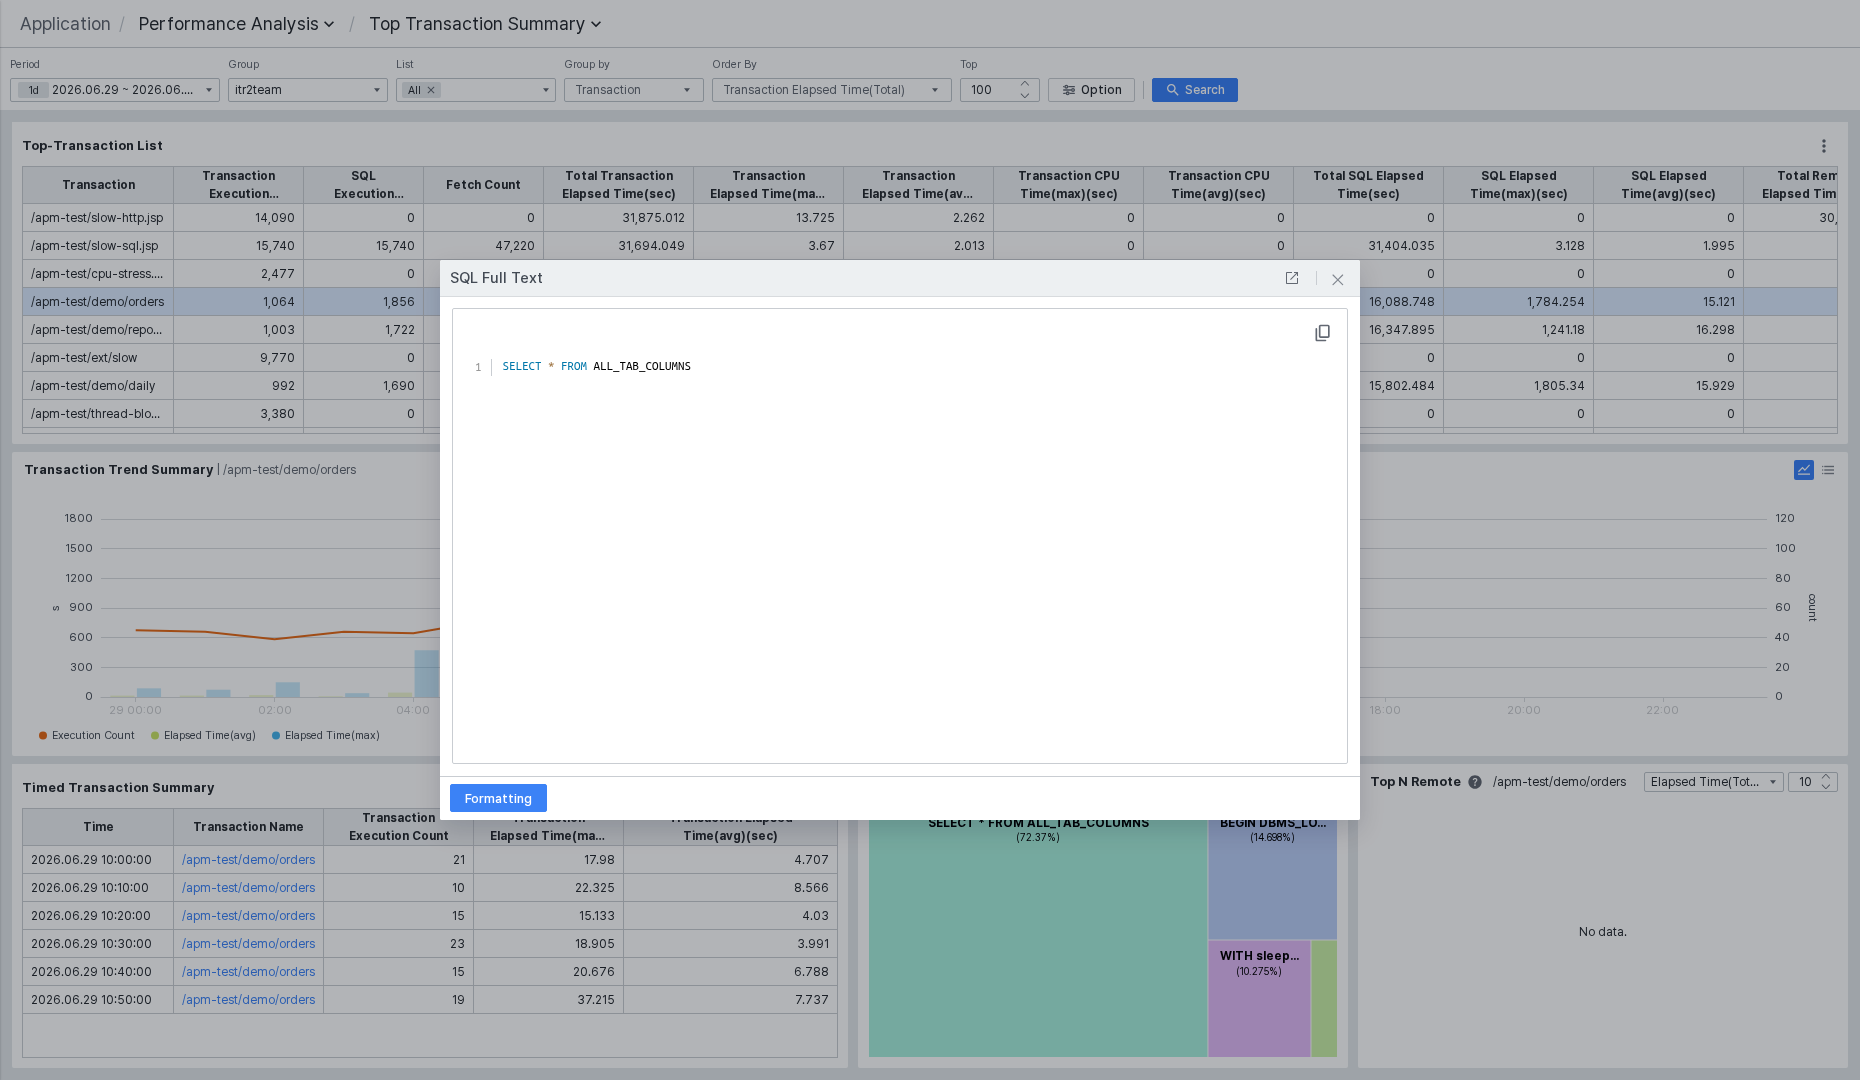Toggle Execution Count legend series
The image size is (1860, 1080).
point(86,735)
